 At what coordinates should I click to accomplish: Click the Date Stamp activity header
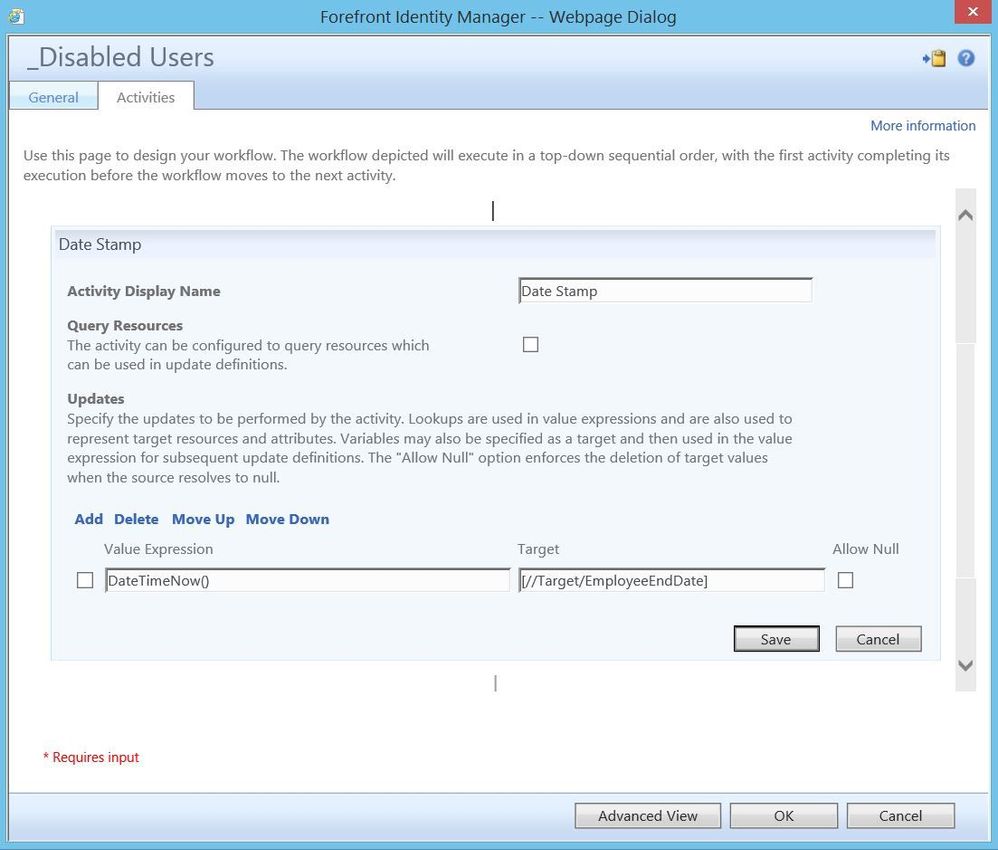pos(494,244)
